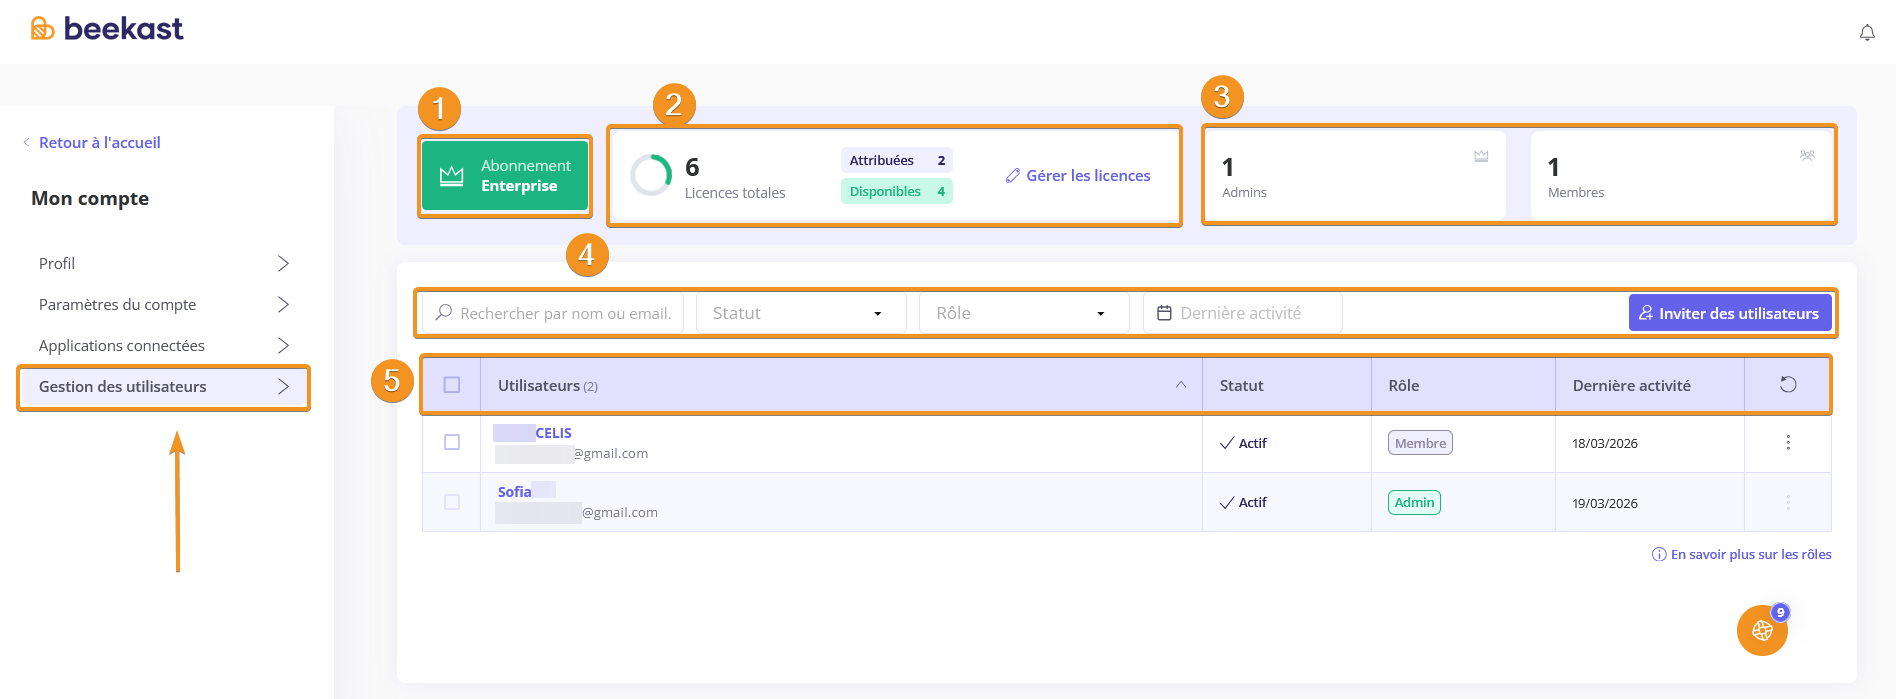Toggle the select-all users checkbox

click(x=452, y=385)
